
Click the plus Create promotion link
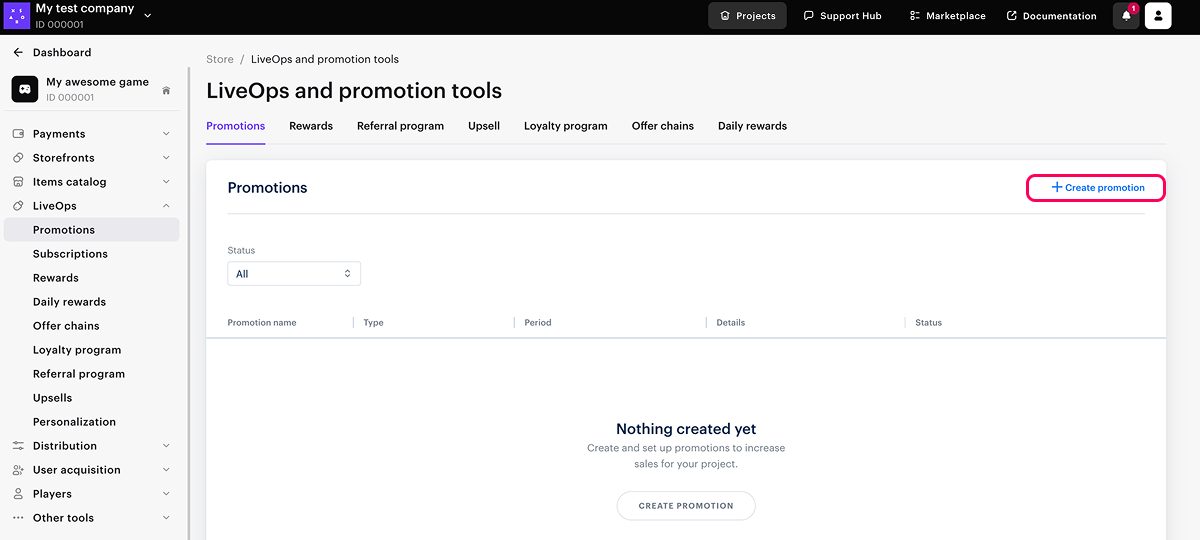[1096, 188]
